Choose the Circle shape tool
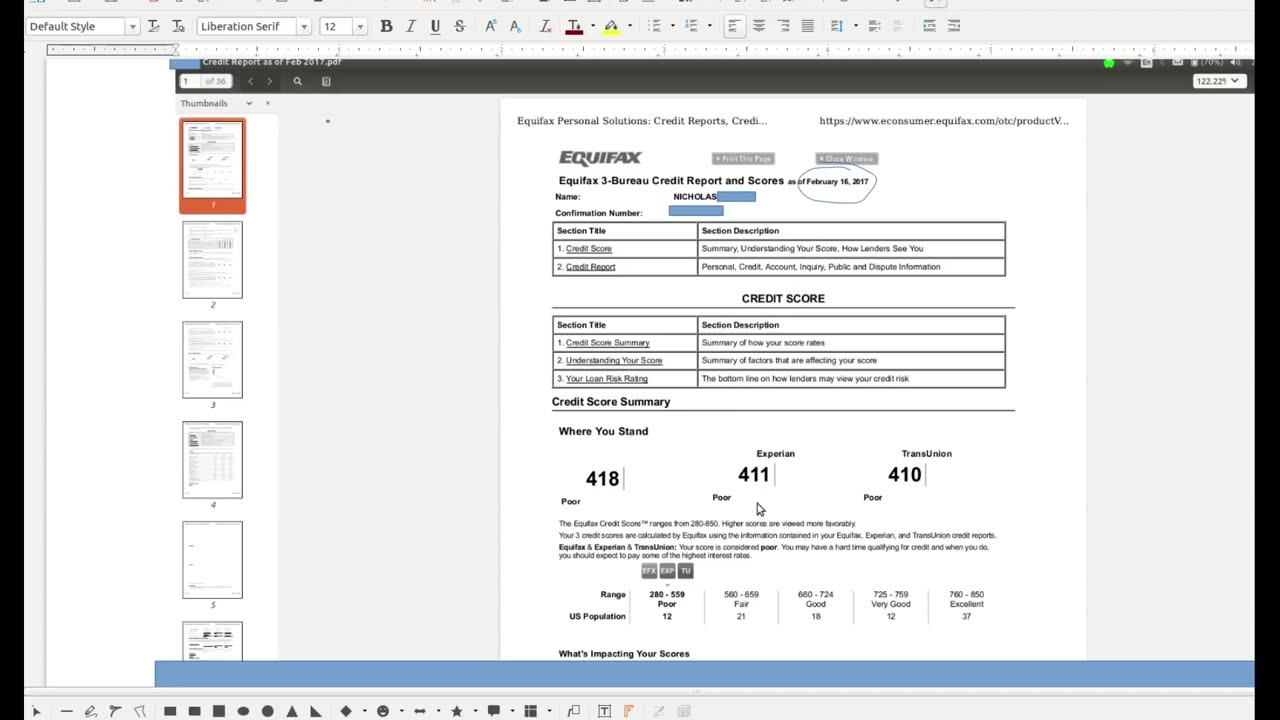Screen dimensions: 1280x720 click(268, 711)
